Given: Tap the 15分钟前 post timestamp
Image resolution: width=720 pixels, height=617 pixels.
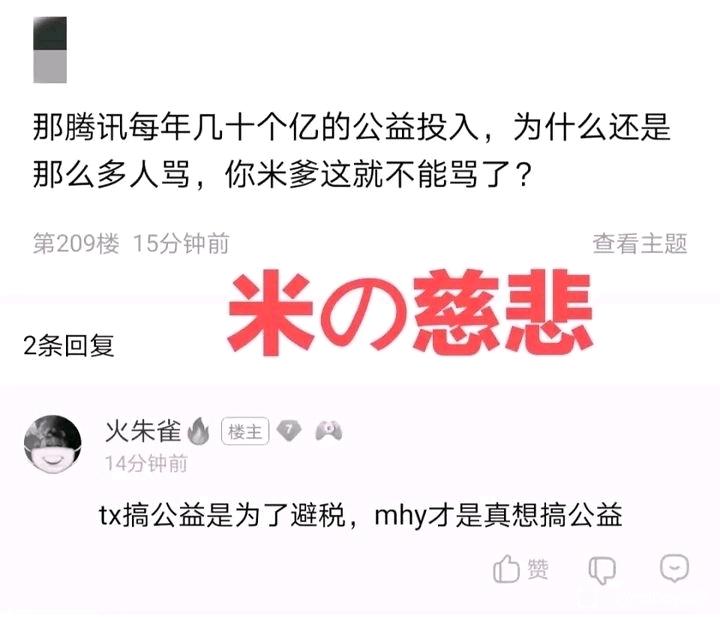Looking at the screenshot, I should [x=181, y=243].
